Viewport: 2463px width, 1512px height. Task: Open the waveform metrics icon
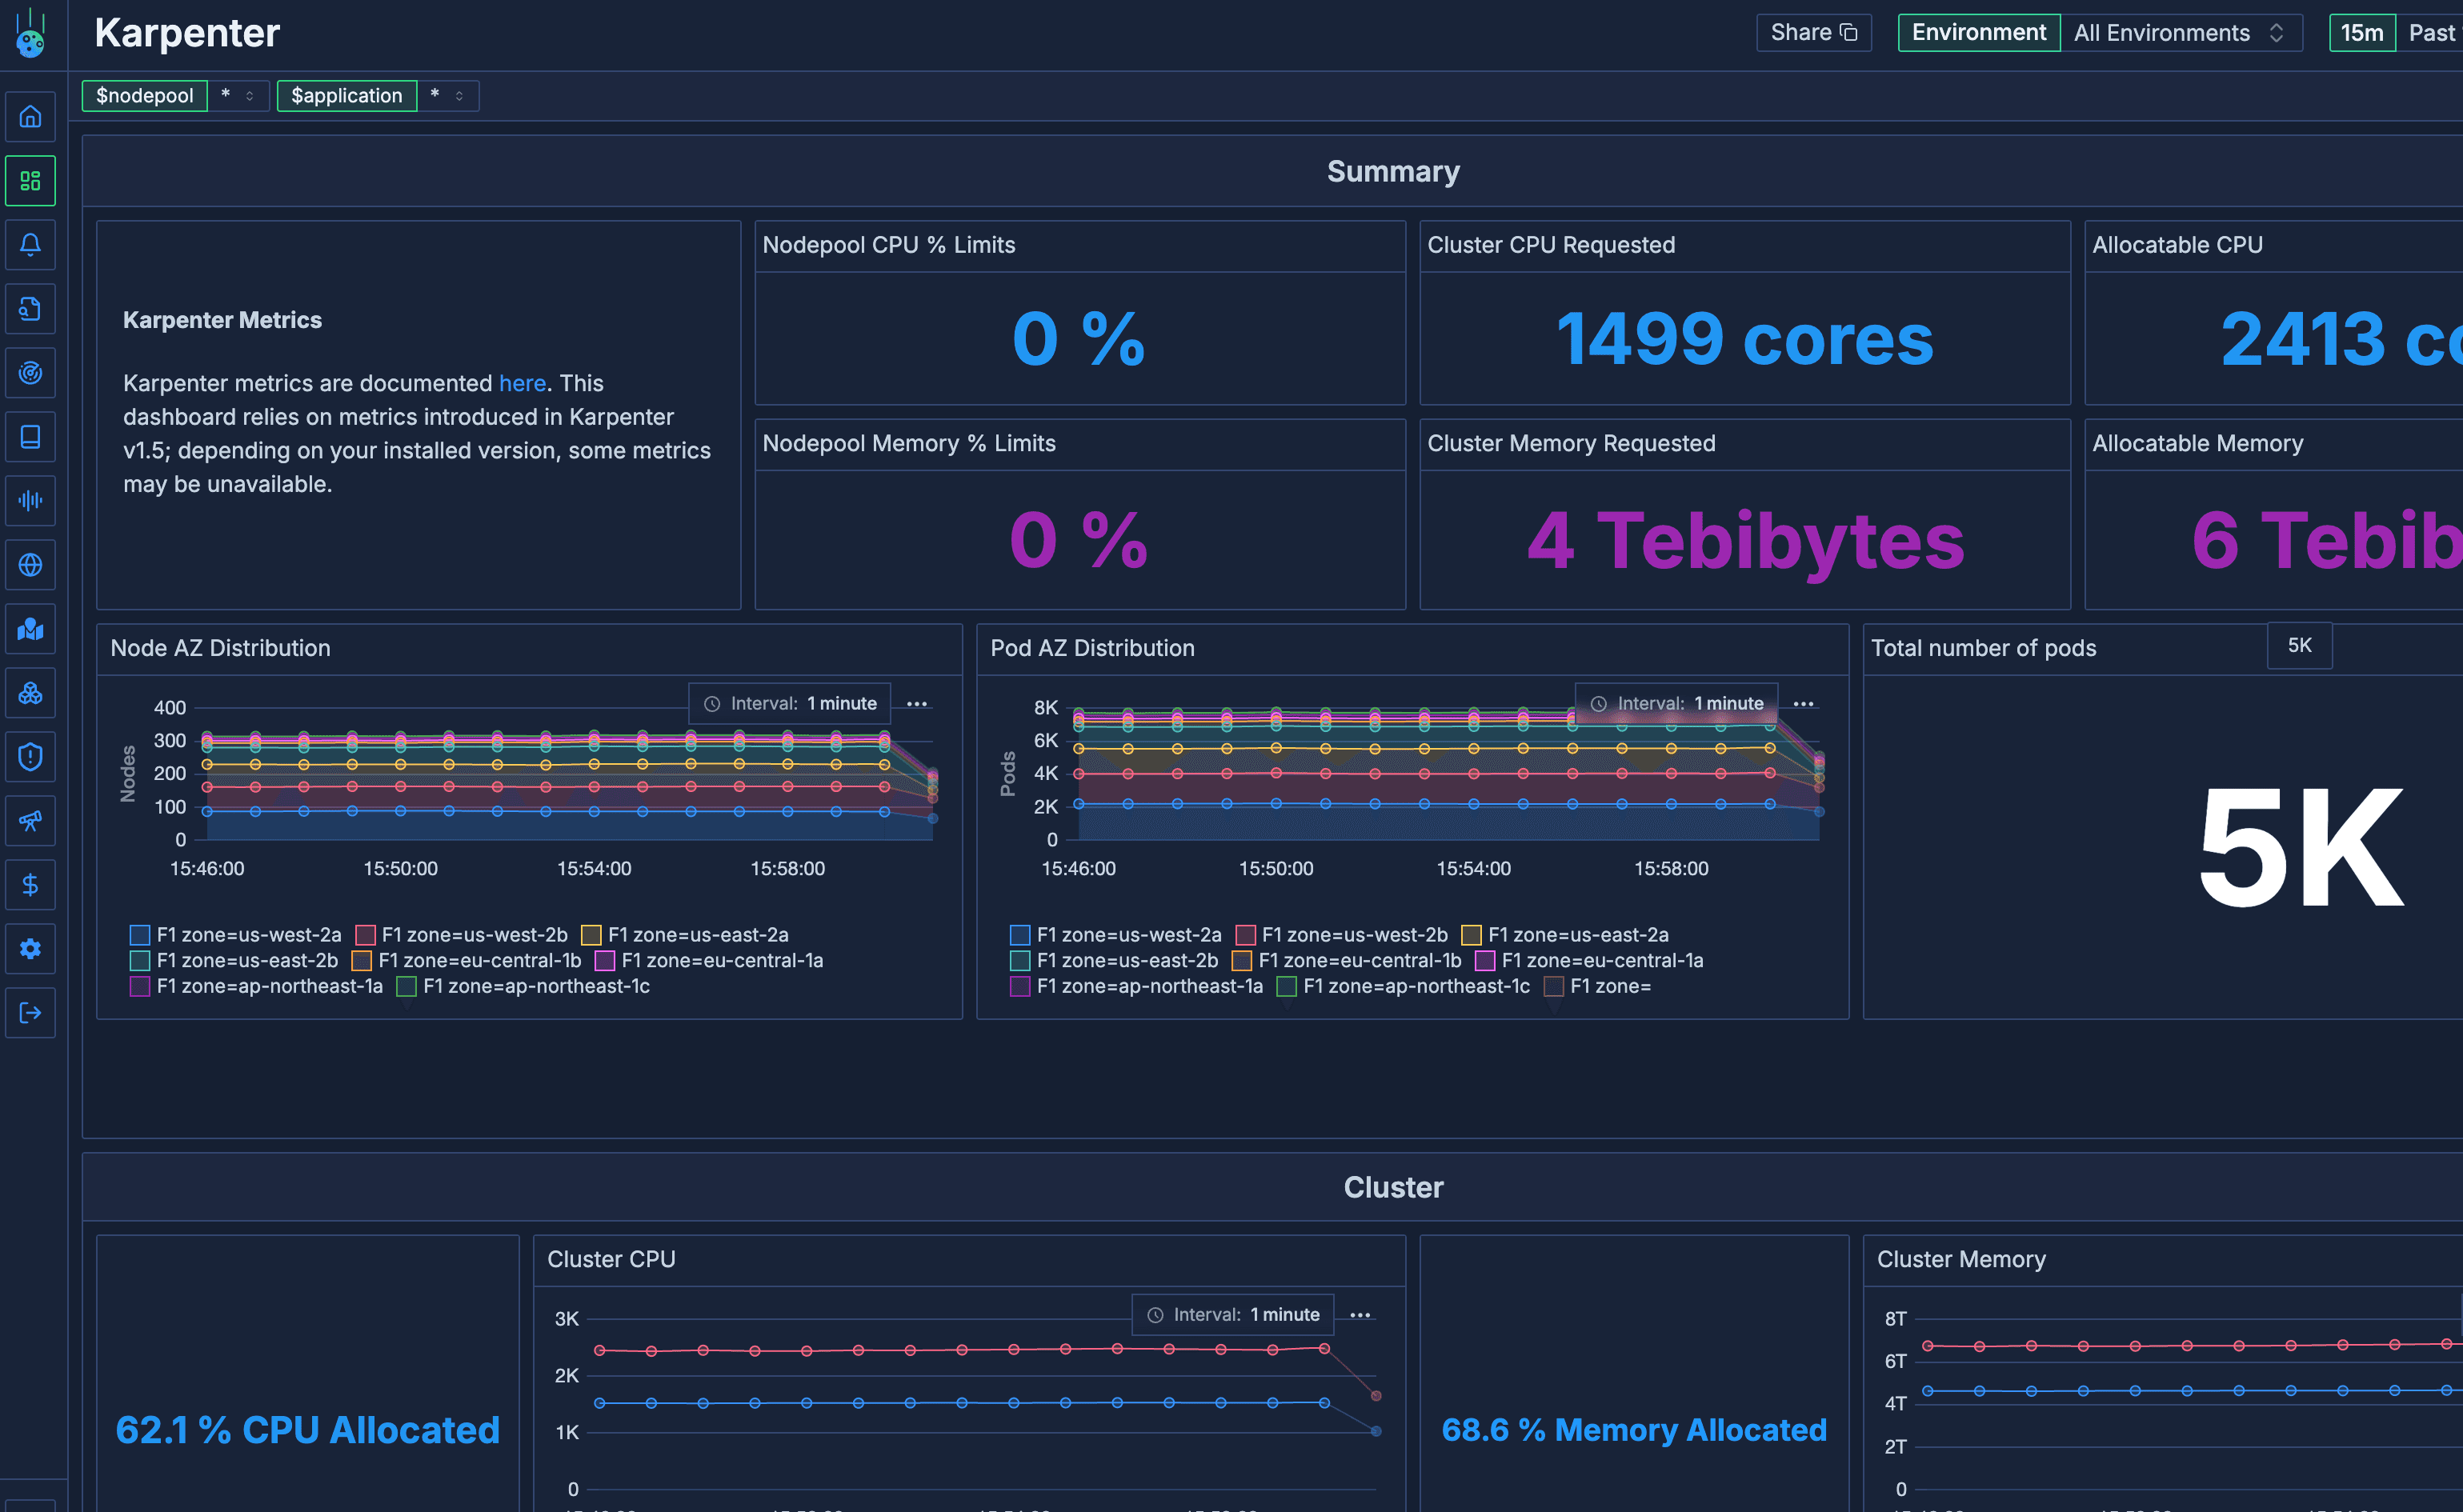tap(30, 501)
